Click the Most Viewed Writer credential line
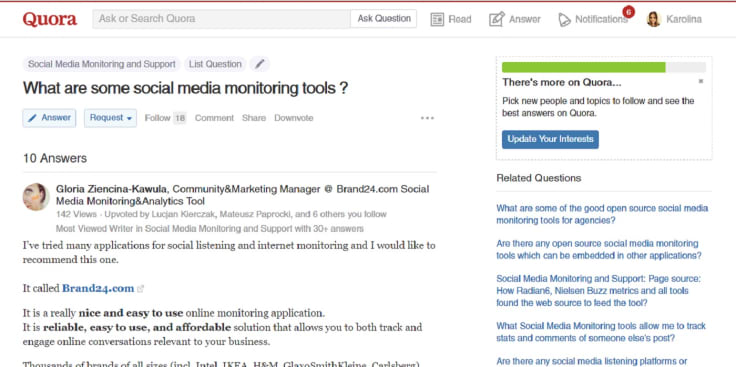This screenshot has width=736, height=367. coord(210,229)
